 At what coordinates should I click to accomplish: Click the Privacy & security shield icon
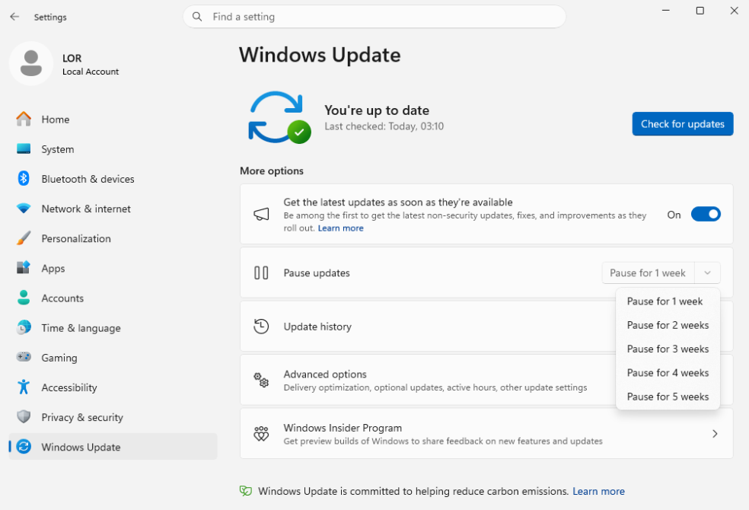tap(23, 417)
